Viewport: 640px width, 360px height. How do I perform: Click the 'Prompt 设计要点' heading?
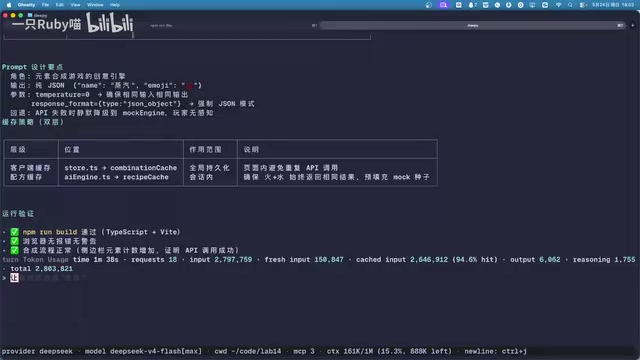tap(33, 67)
